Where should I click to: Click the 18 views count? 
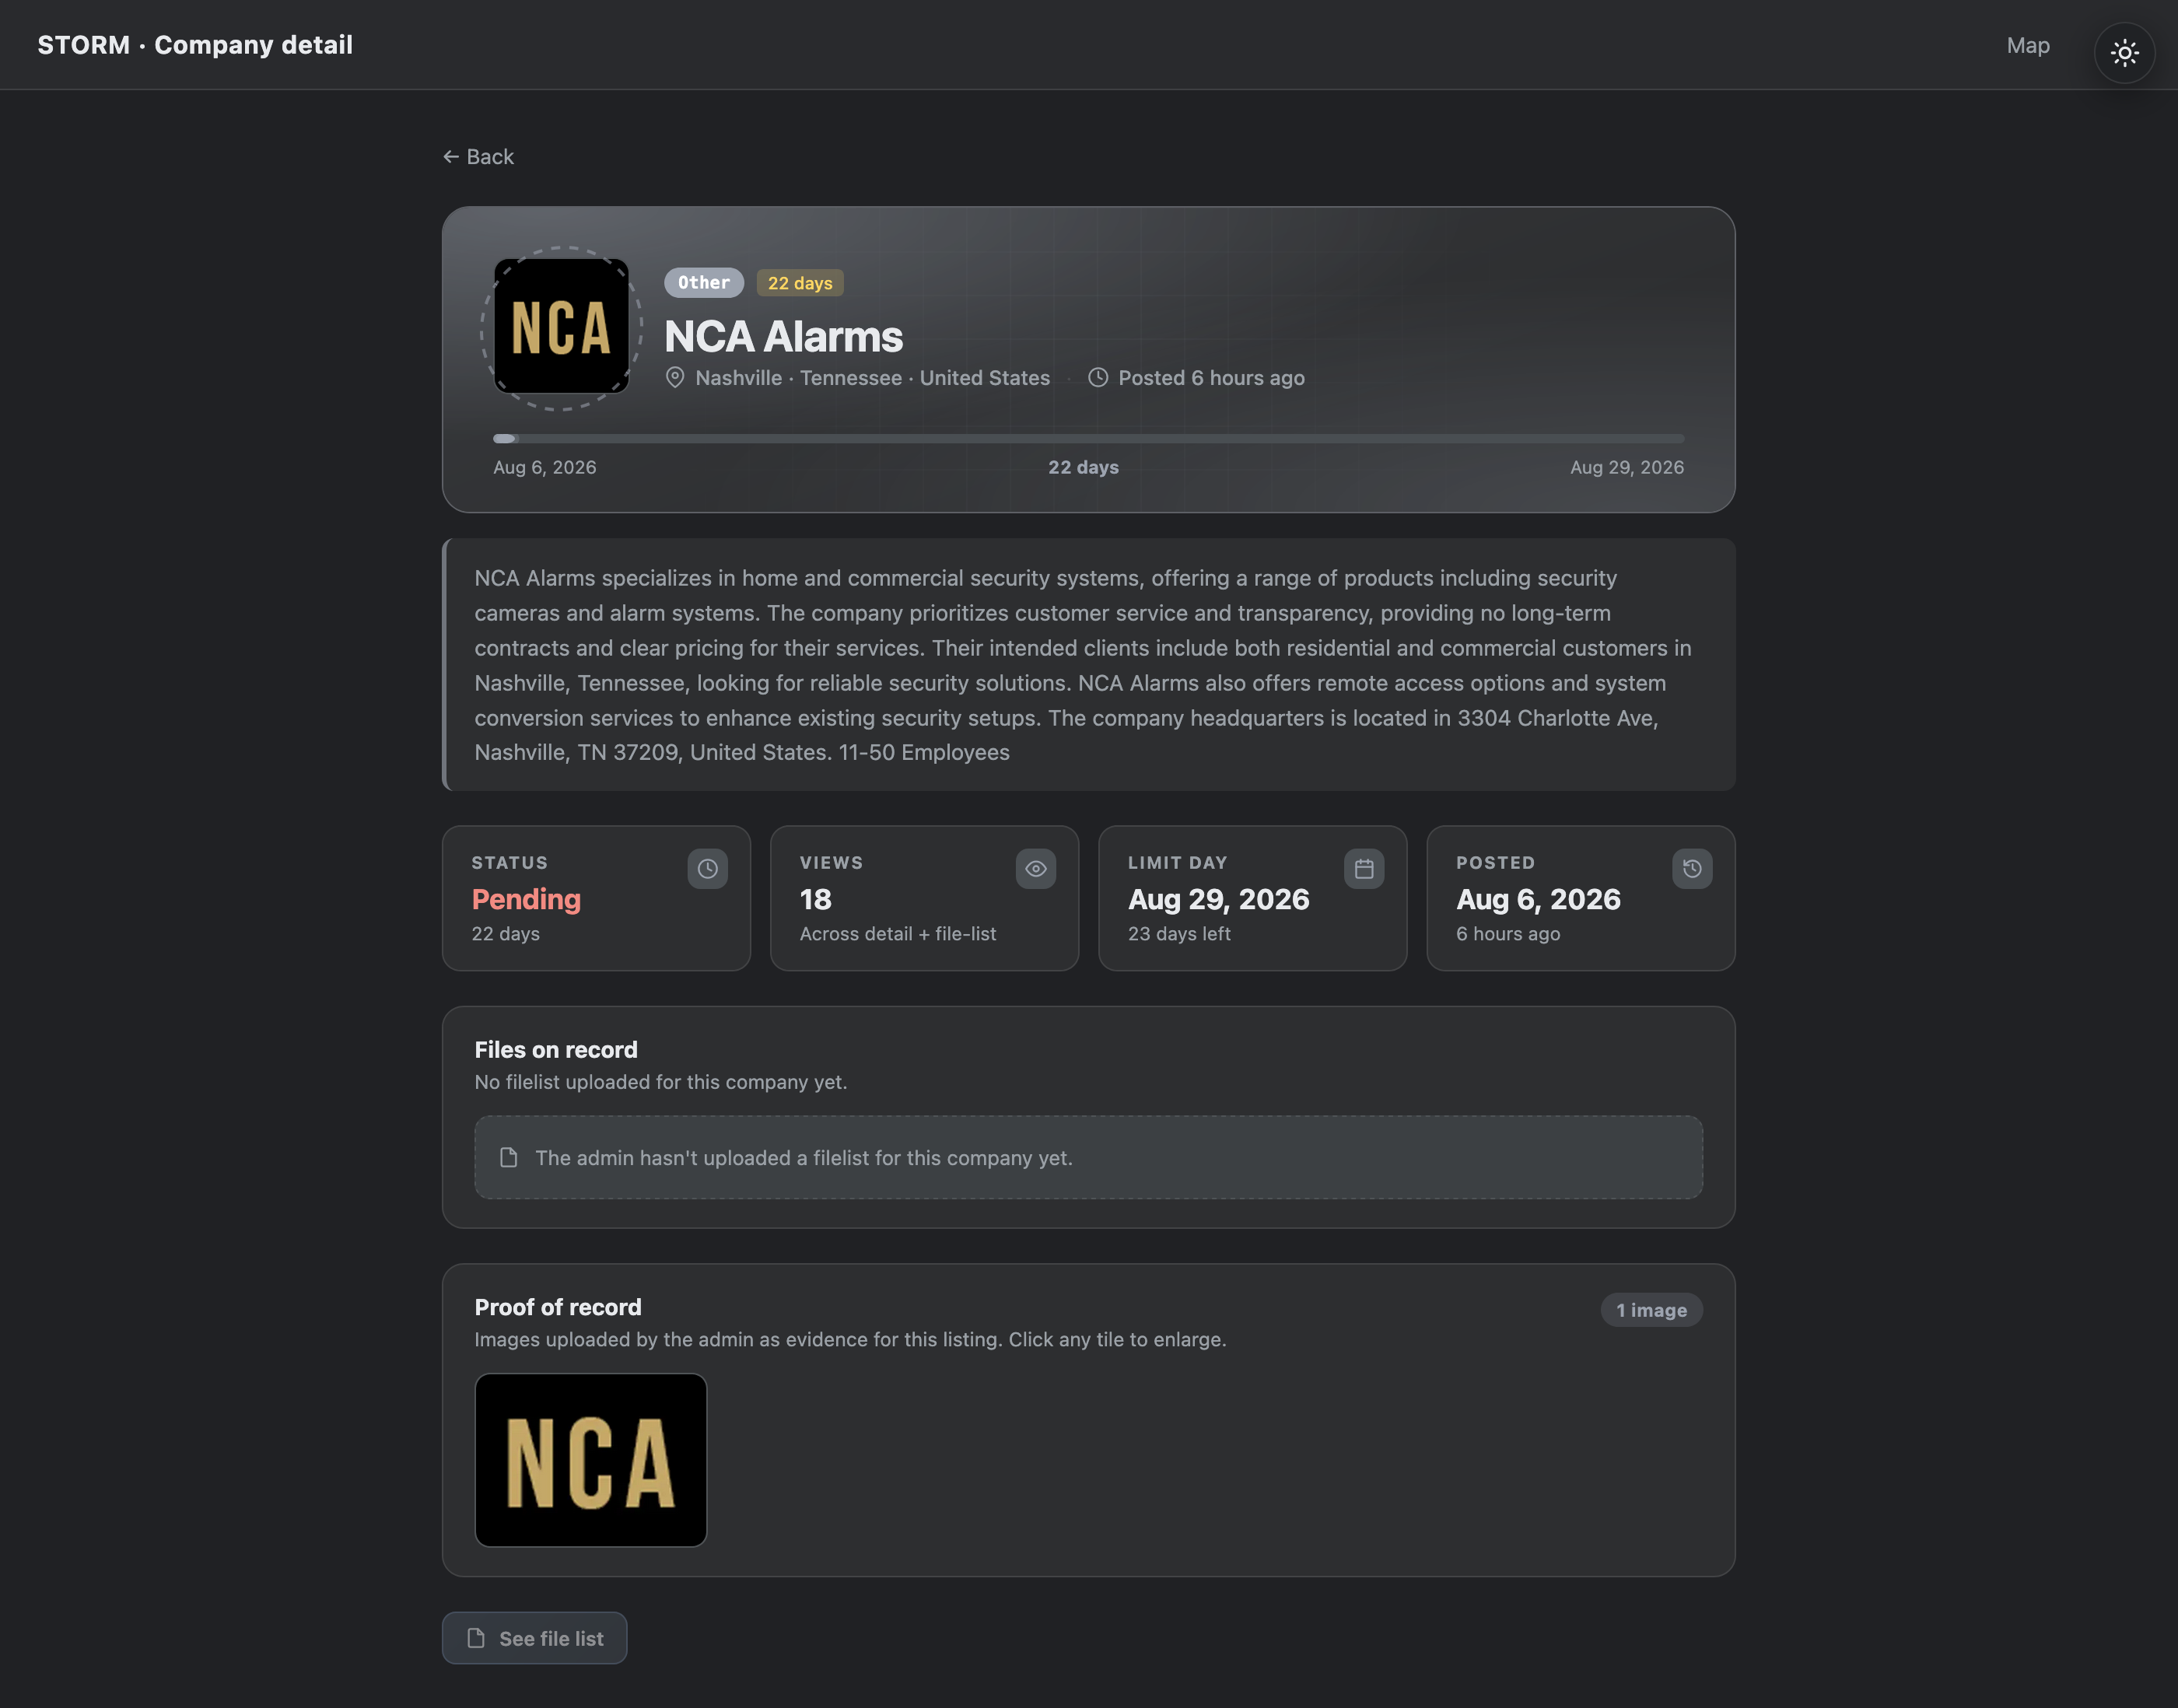[x=815, y=899]
